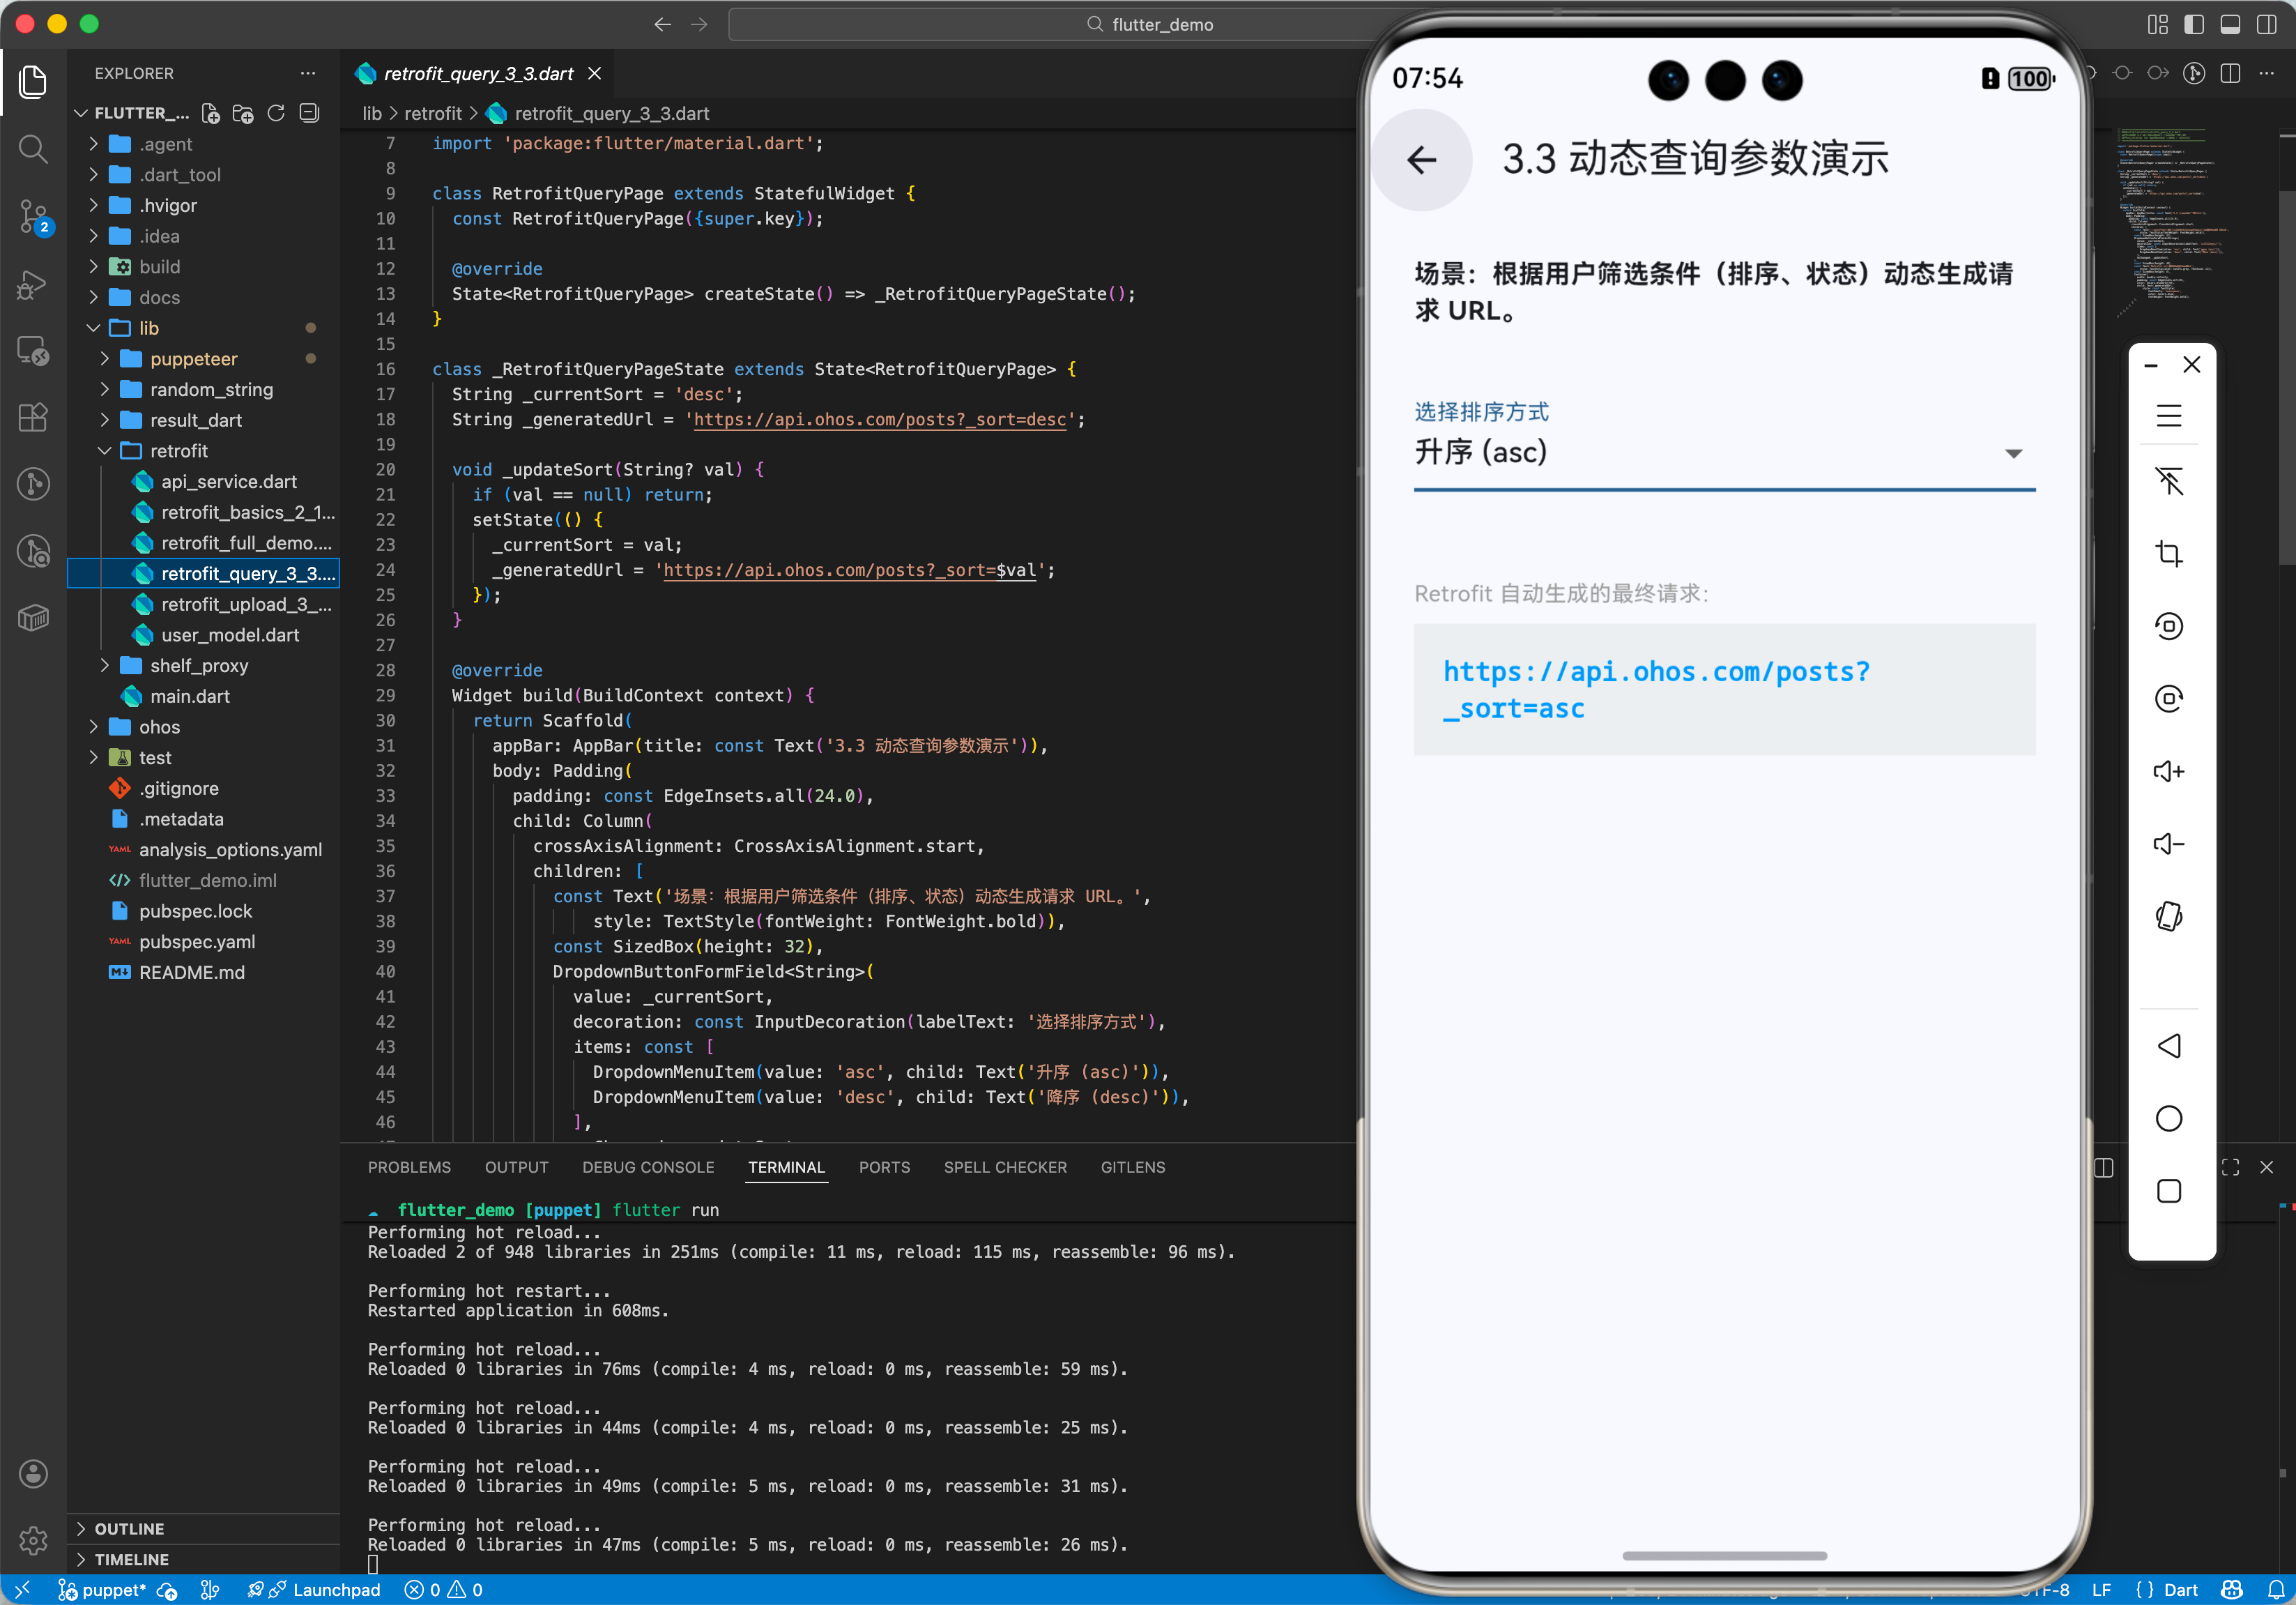The height and width of the screenshot is (1605, 2296).
Task: Maximize the terminal panel size
Action: [x=2230, y=1167]
